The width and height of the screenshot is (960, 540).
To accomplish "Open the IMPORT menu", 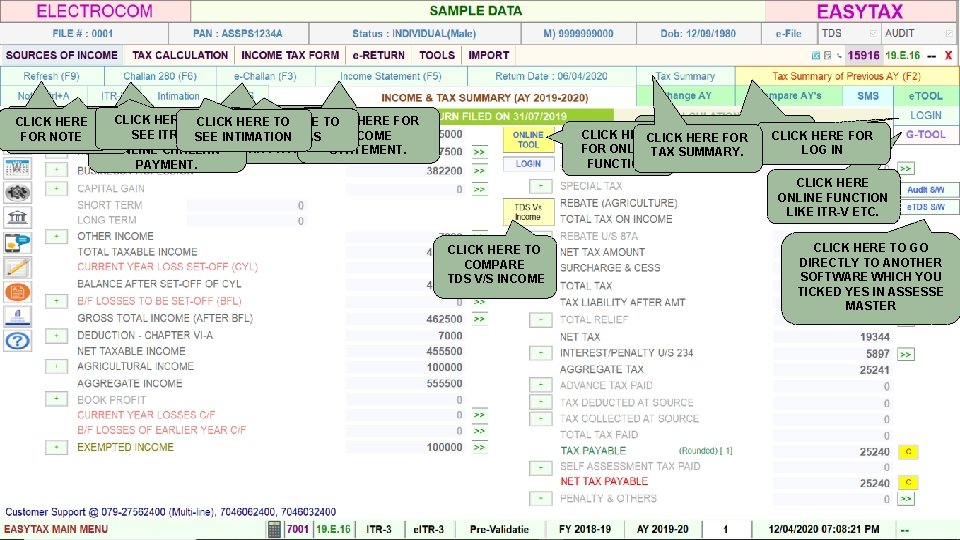I will click(x=489, y=55).
